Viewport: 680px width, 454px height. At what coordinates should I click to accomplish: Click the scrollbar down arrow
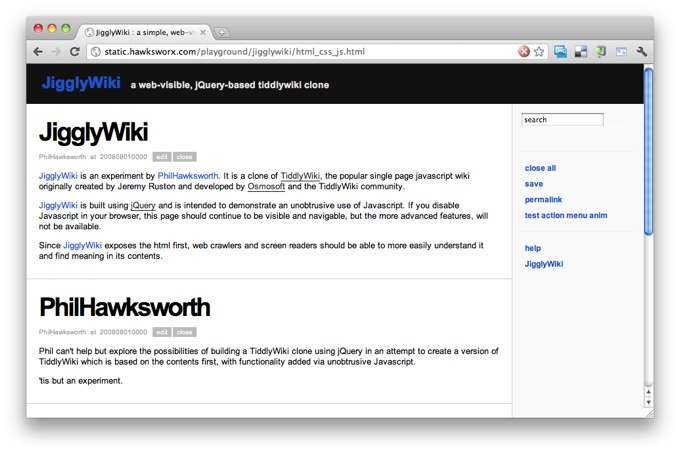[648, 402]
